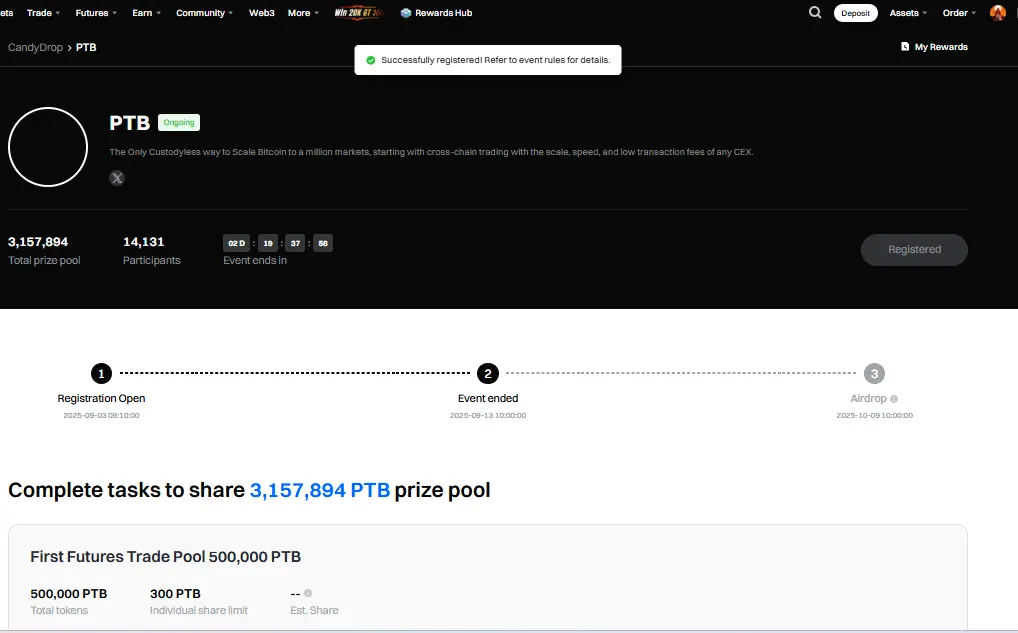The image size is (1018, 633).
Task: Expand the Assets dropdown menu
Action: coord(908,12)
